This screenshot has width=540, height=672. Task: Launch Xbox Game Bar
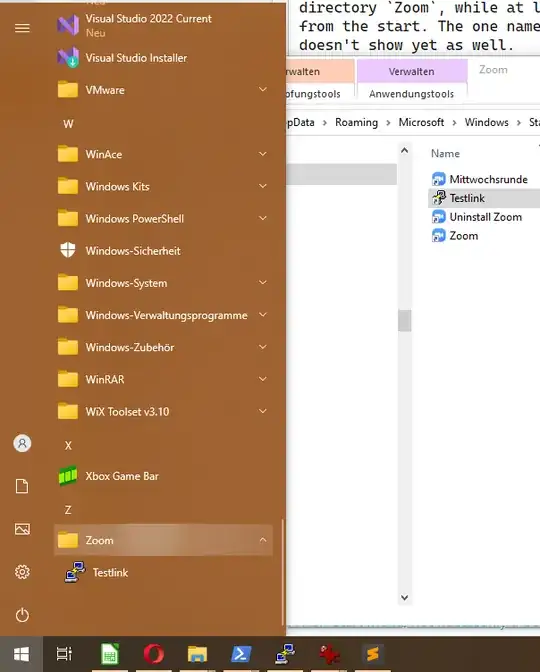pos(163,476)
